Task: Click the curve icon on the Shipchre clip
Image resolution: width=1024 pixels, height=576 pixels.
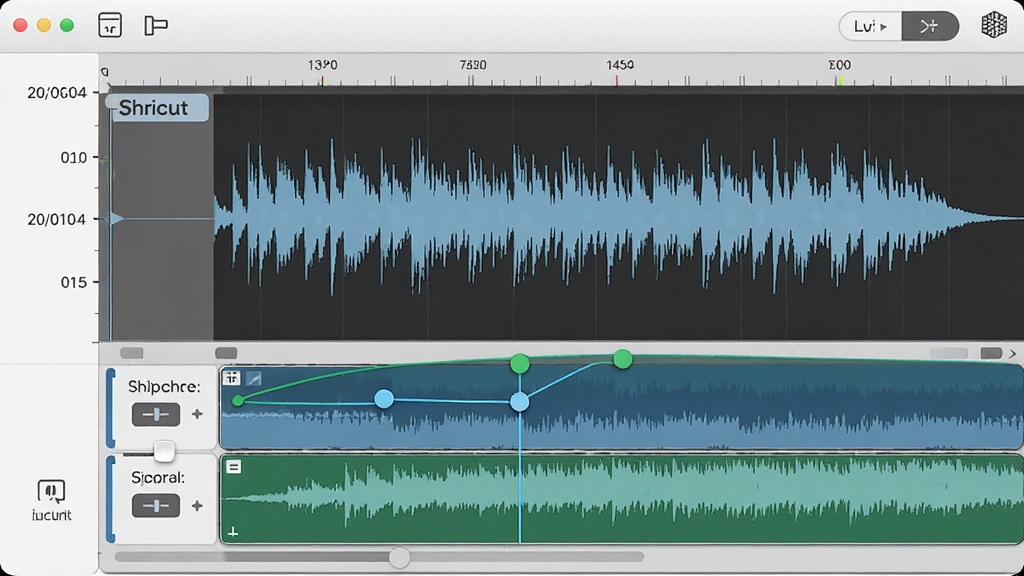Action: click(x=253, y=378)
